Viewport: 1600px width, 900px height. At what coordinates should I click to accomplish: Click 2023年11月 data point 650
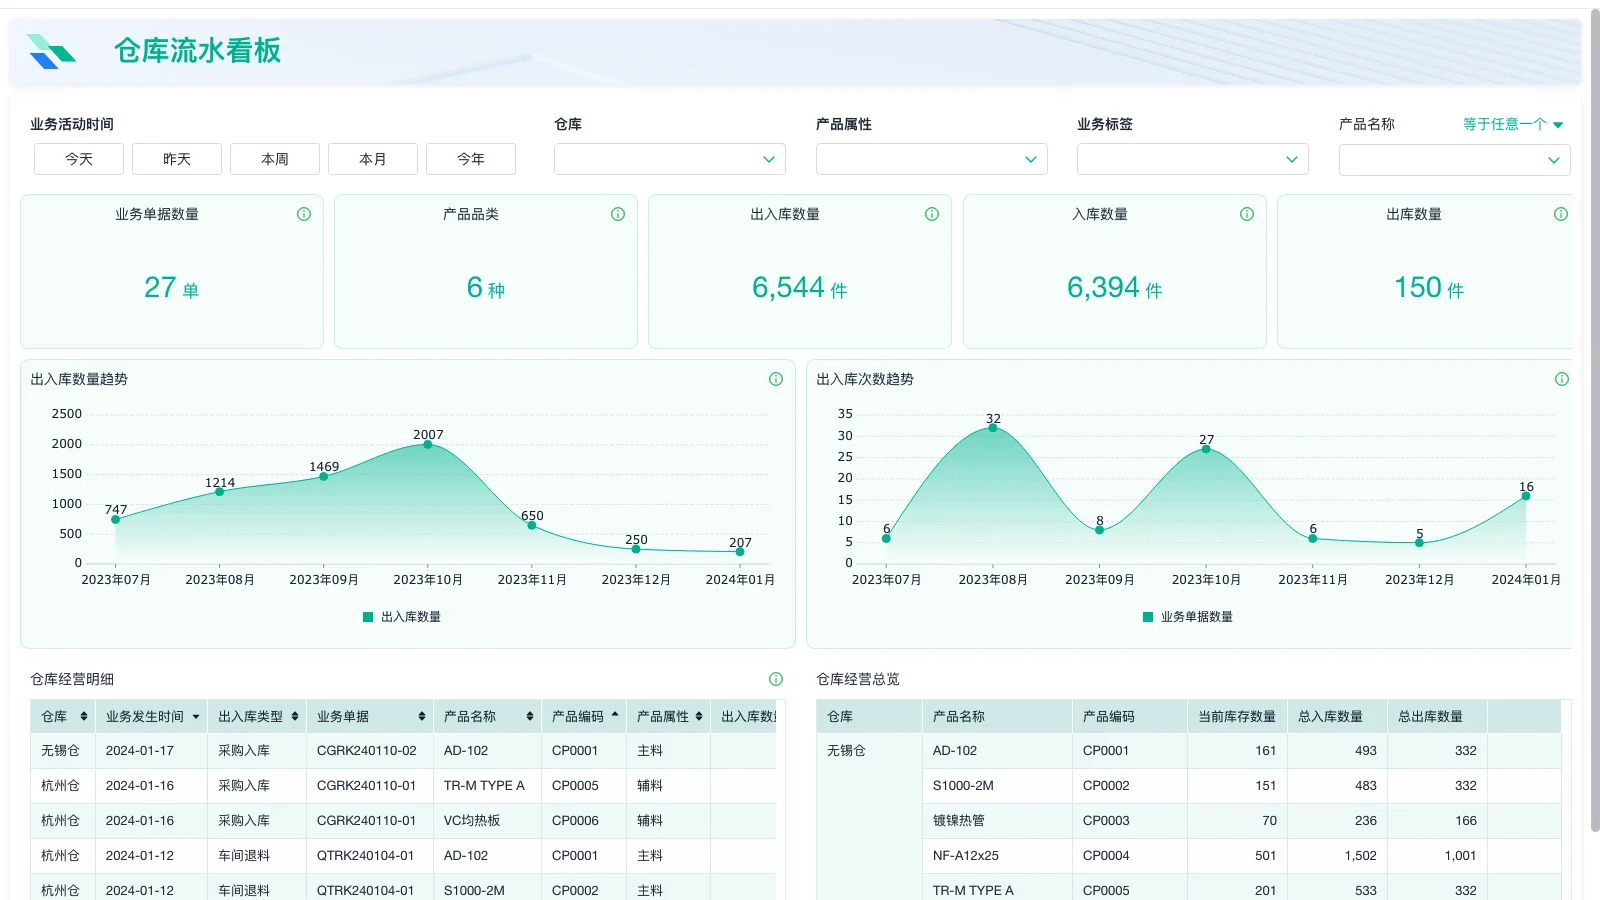coord(532,526)
